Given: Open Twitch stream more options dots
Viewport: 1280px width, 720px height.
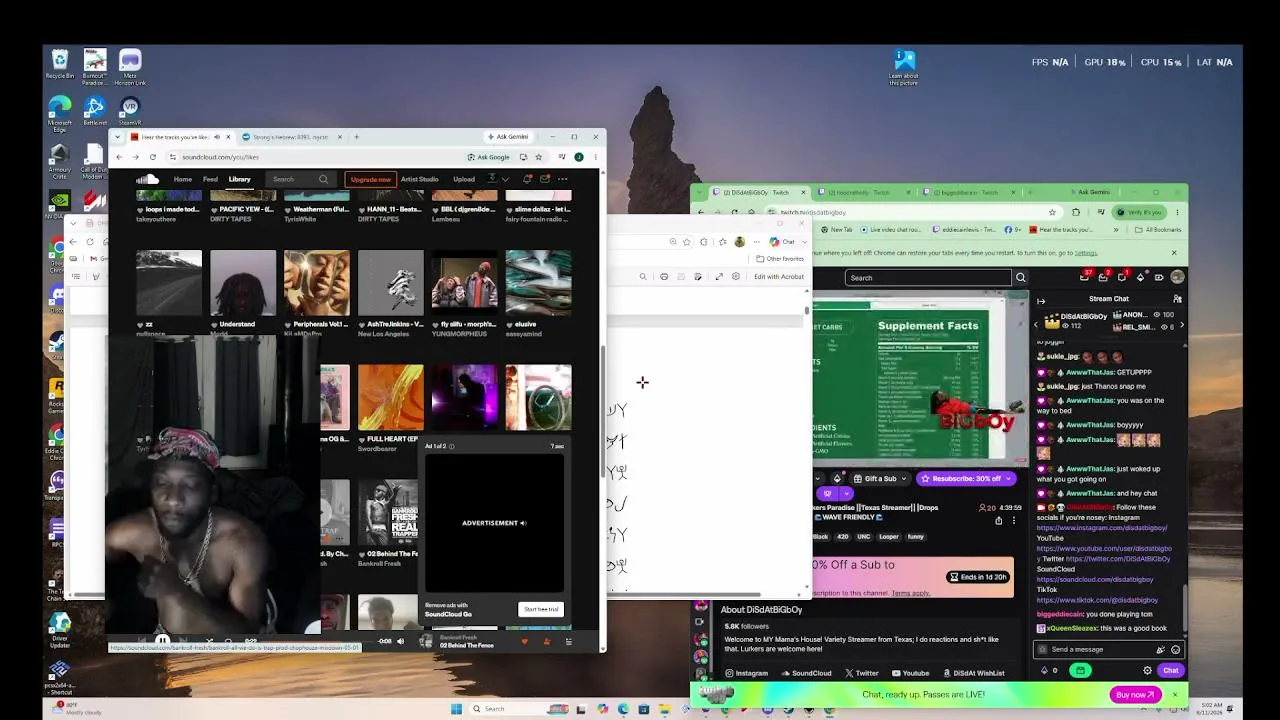Looking at the screenshot, I should [1013, 520].
